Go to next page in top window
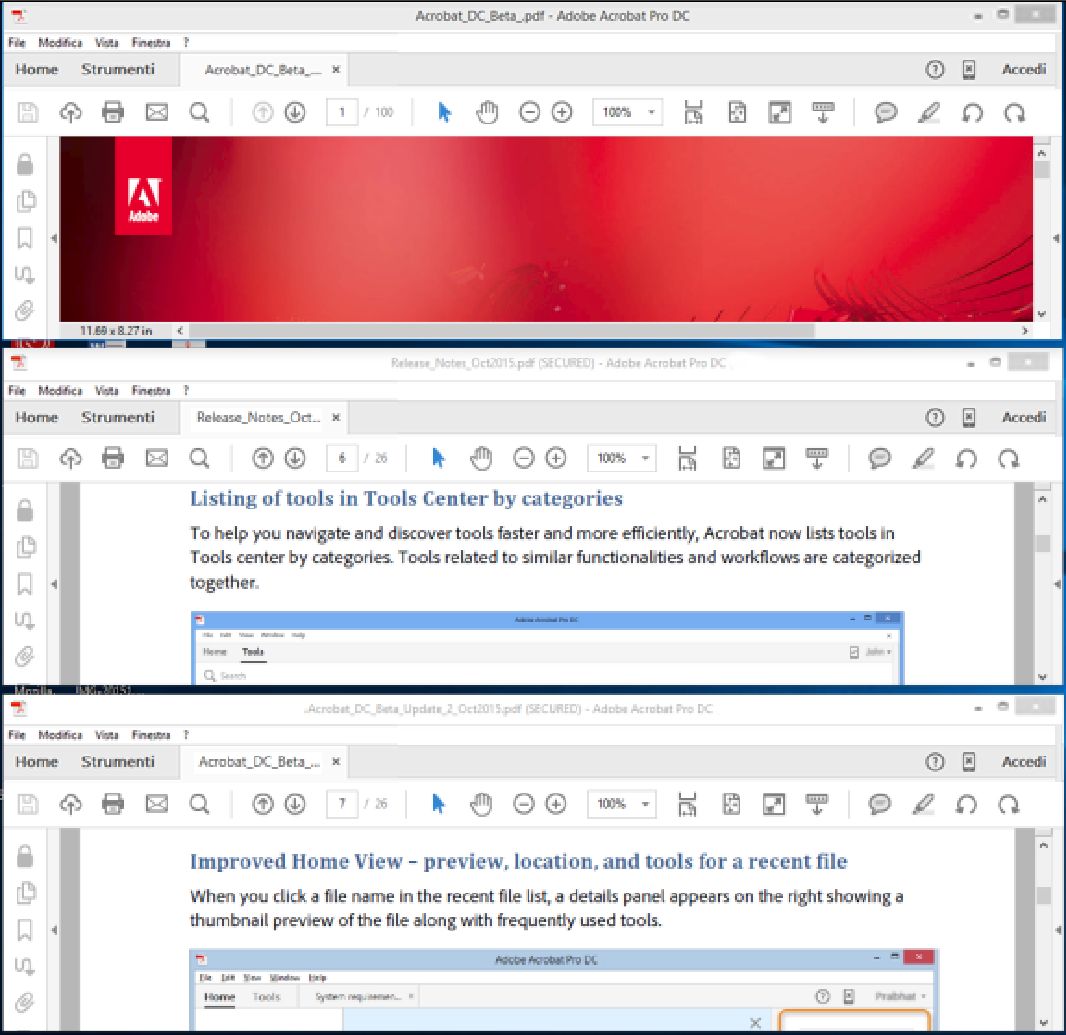 (x=295, y=112)
